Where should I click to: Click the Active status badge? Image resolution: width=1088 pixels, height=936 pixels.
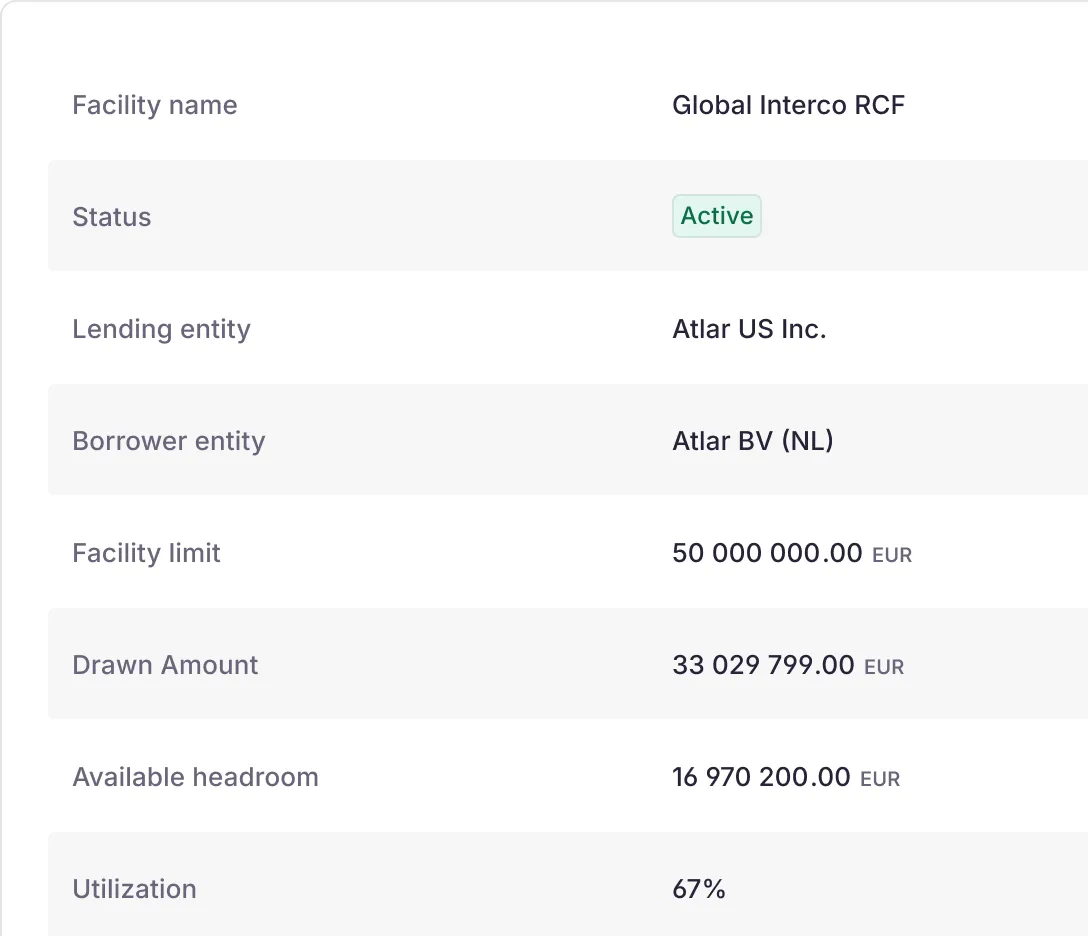(716, 216)
